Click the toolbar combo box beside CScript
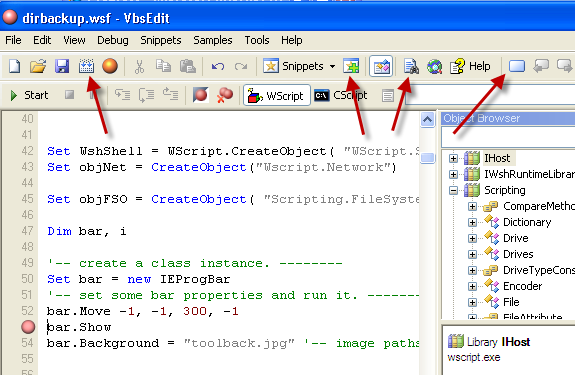Screen dimensions: 575x375 click(491, 96)
